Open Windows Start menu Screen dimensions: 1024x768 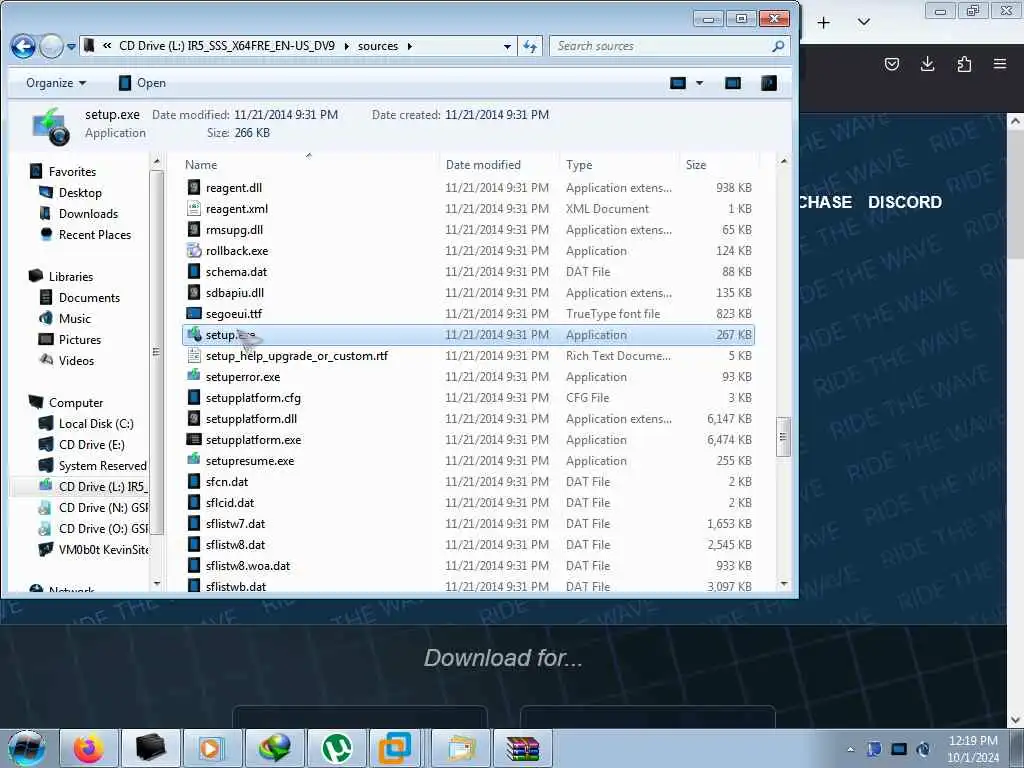(26, 748)
